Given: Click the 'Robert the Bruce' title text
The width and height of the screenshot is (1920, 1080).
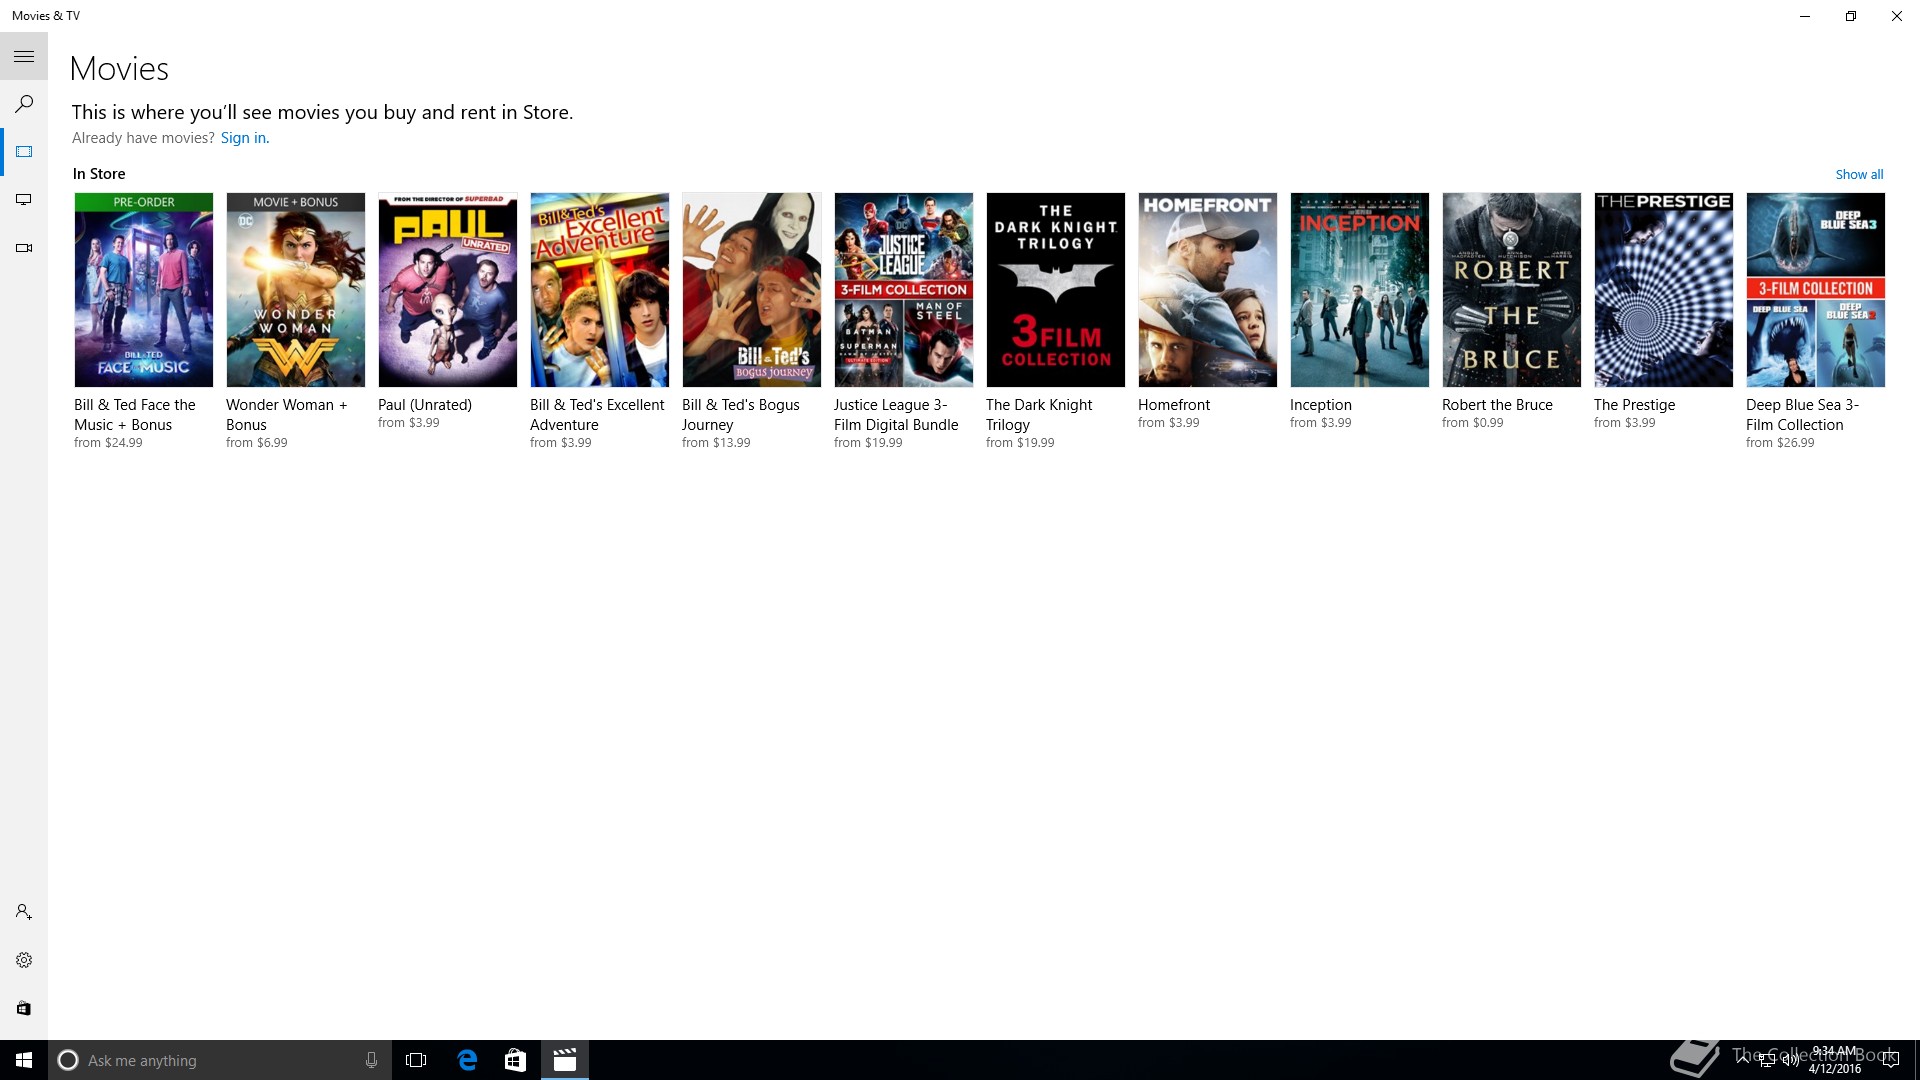Looking at the screenshot, I should coord(1497,405).
